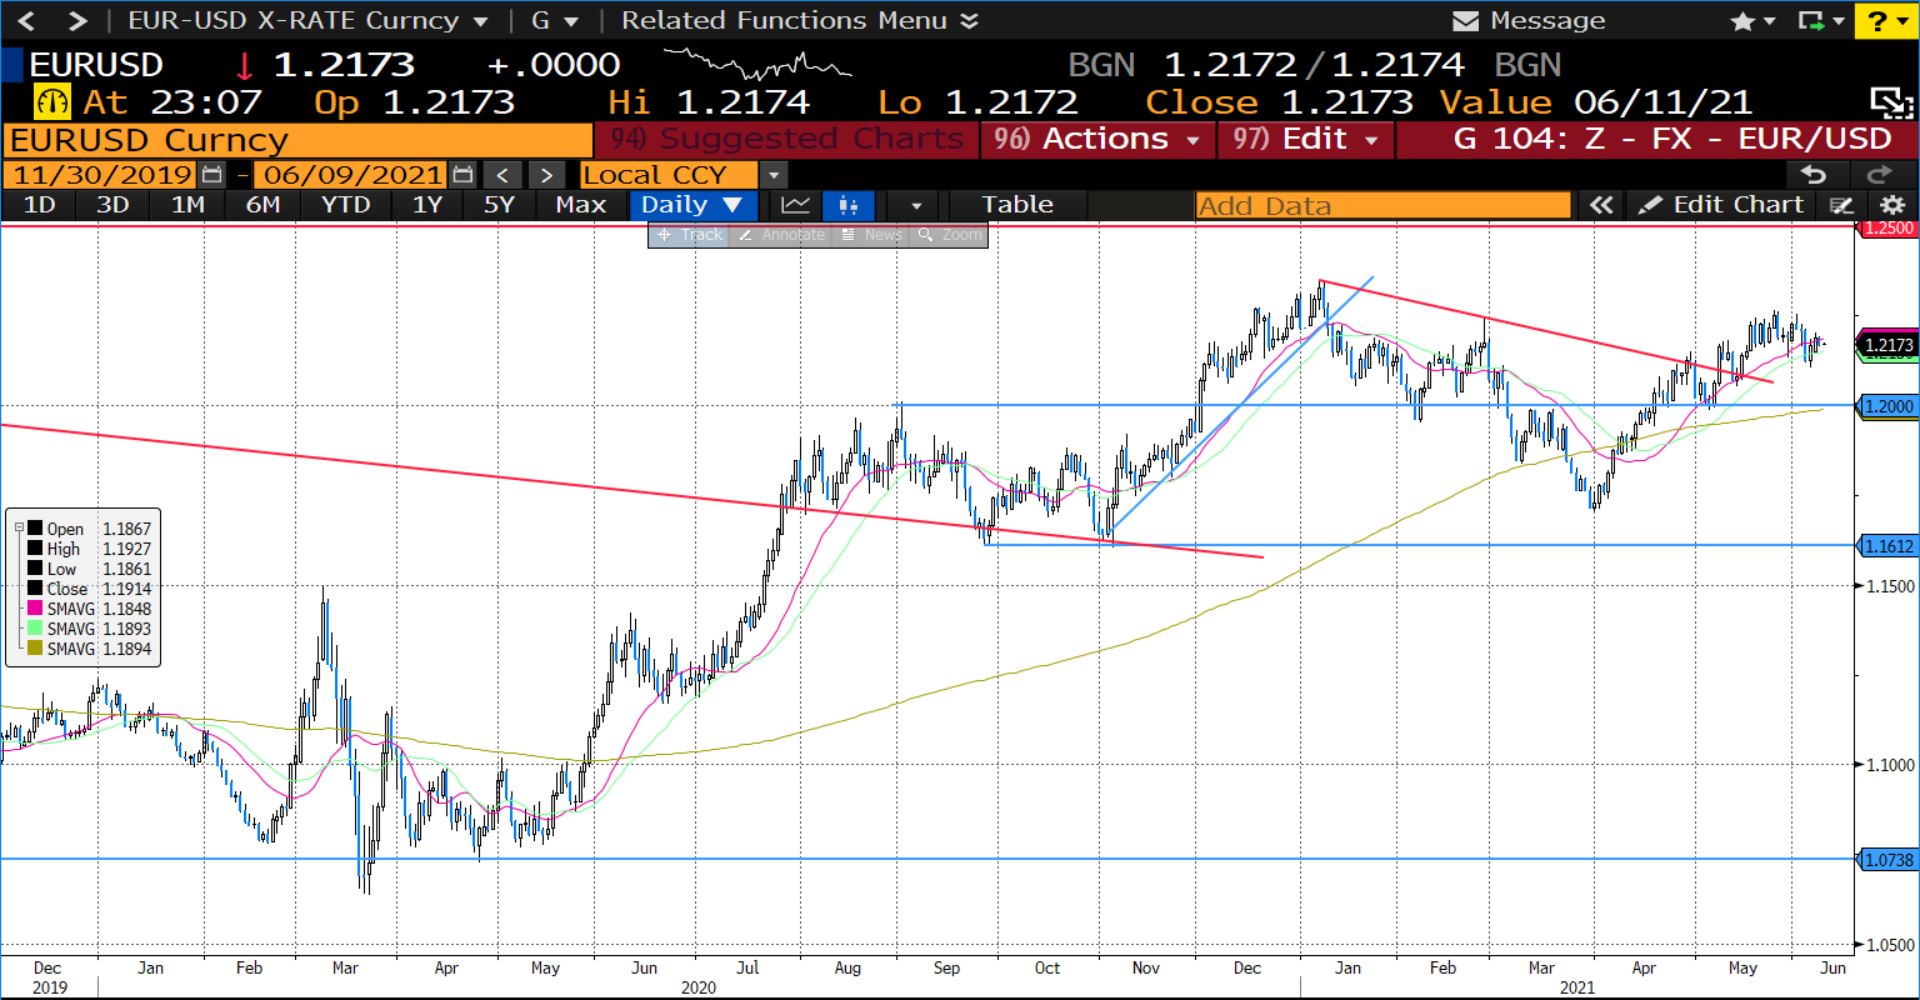Click the light green SMAVG legend swatch
Screen dimensions: 1920x1000
pos(35,628)
